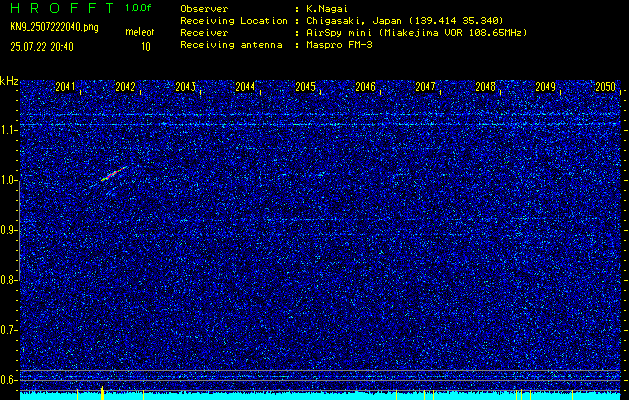The image size is (629, 400).
Task: Select the 2050 time tick label
Action: [605, 87]
